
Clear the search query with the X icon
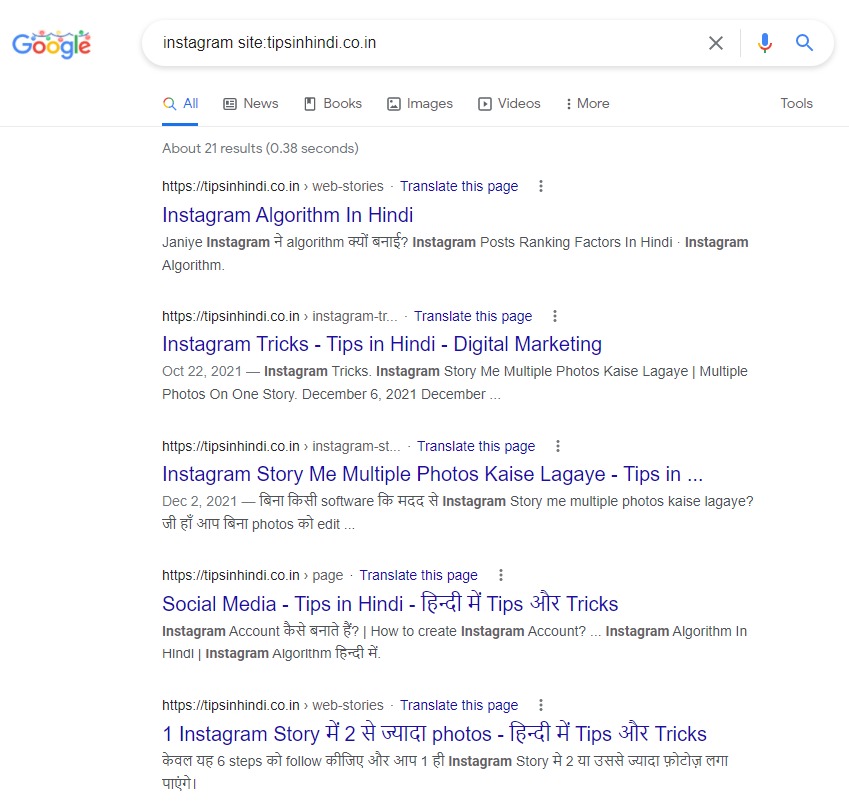click(x=716, y=43)
